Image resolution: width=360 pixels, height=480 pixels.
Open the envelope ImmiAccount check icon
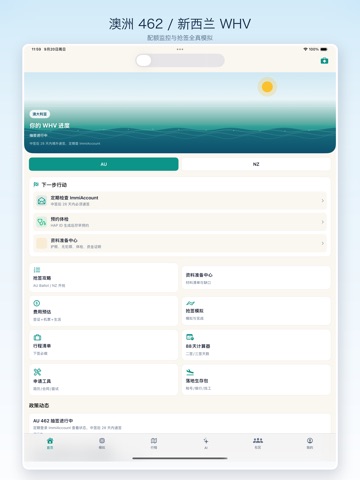tap(42, 201)
